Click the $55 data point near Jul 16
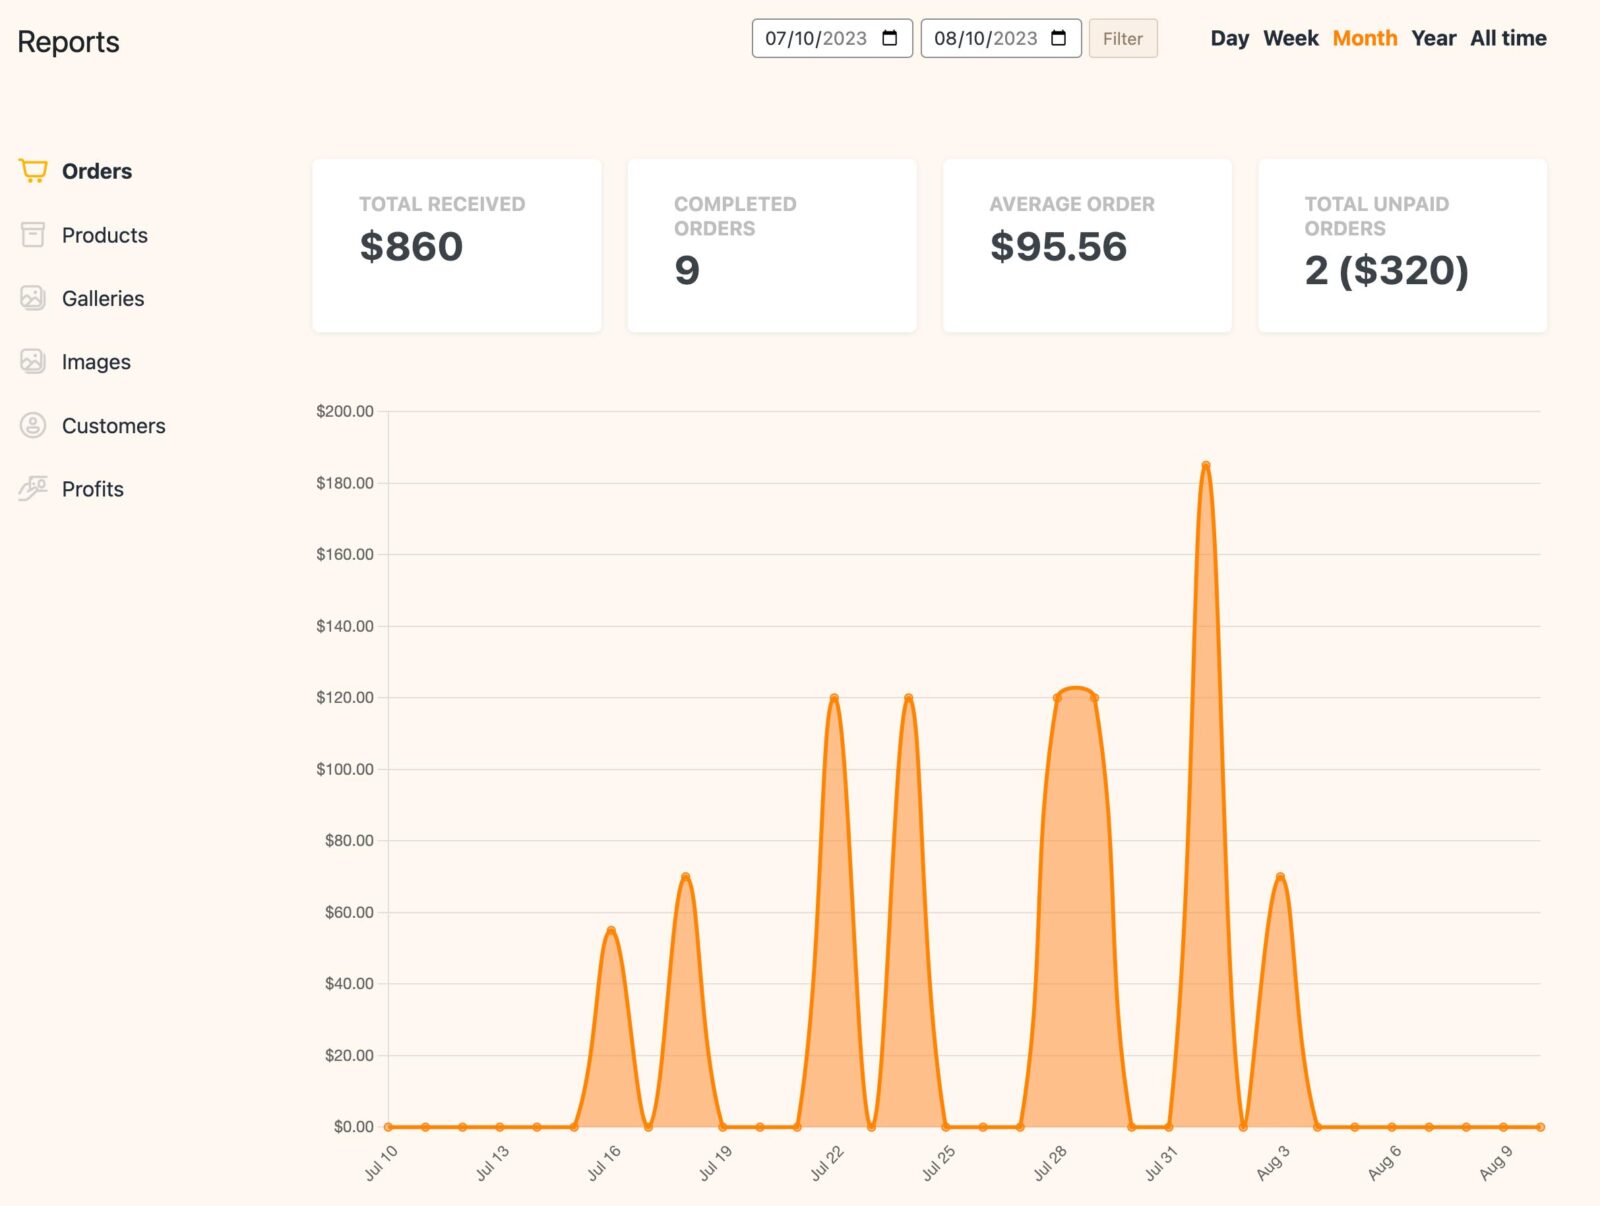The image size is (1600, 1206). tap(611, 930)
